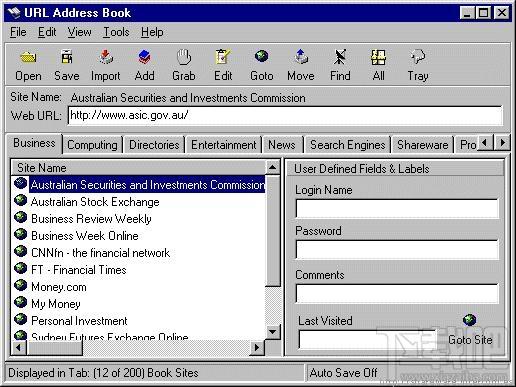The image size is (516, 387).
Task: Click the Last Visited field
Action: click(x=367, y=339)
